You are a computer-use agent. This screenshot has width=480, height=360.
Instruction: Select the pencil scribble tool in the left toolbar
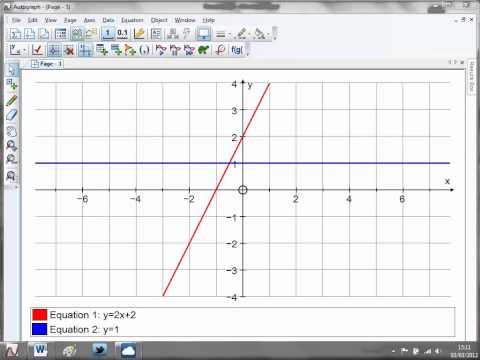pyautogui.click(x=12, y=100)
